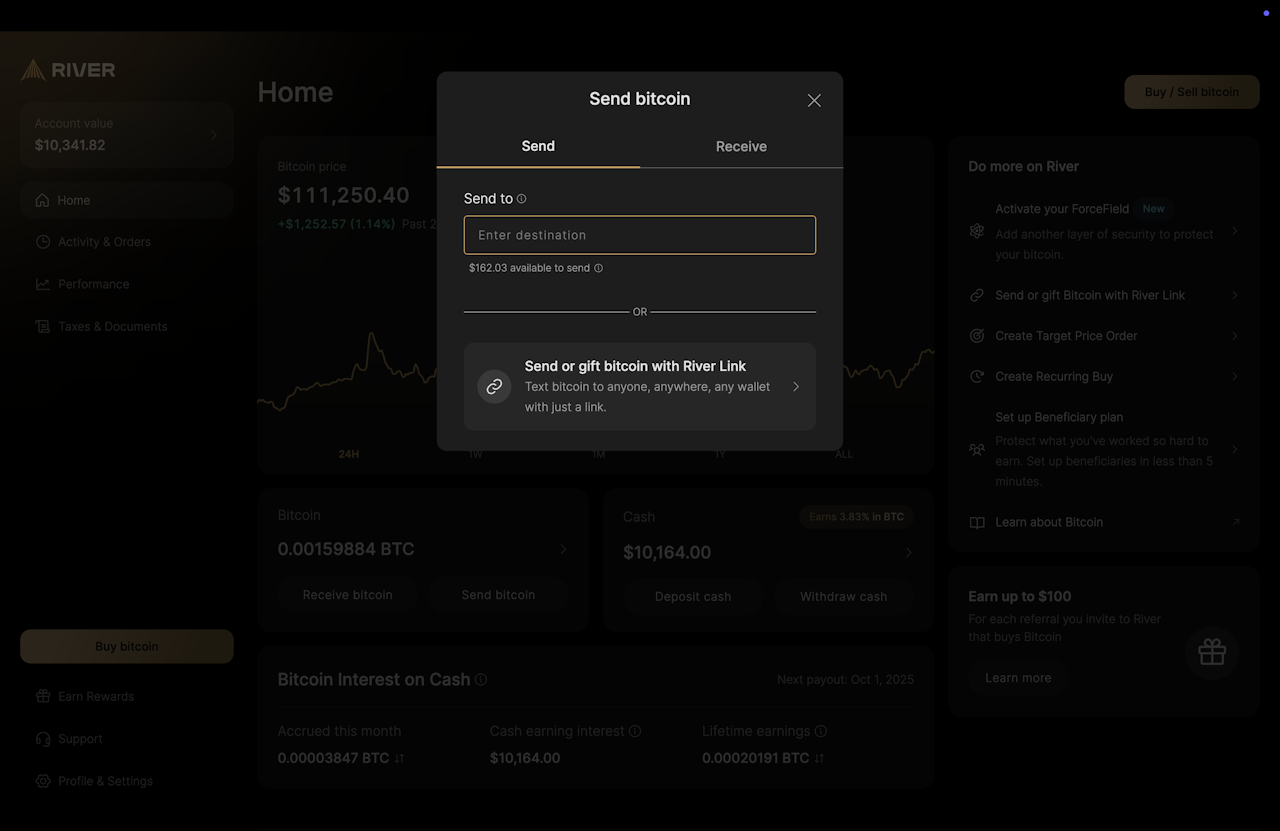Select the 1W chart range
The width and height of the screenshot is (1280, 831).
[x=475, y=454]
